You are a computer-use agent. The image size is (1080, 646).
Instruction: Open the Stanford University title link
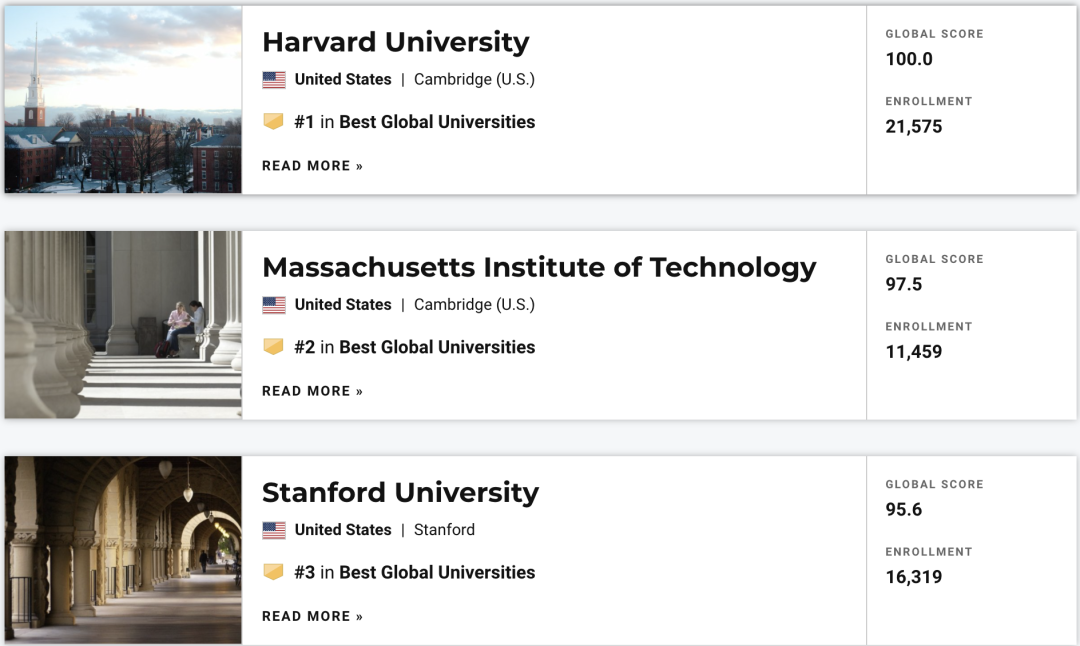400,492
